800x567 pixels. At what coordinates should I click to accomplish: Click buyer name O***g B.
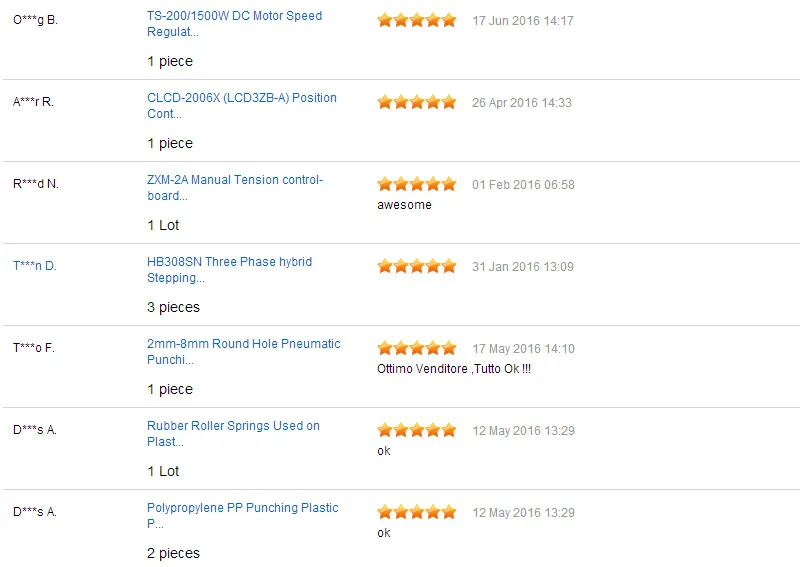(x=35, y=20)
